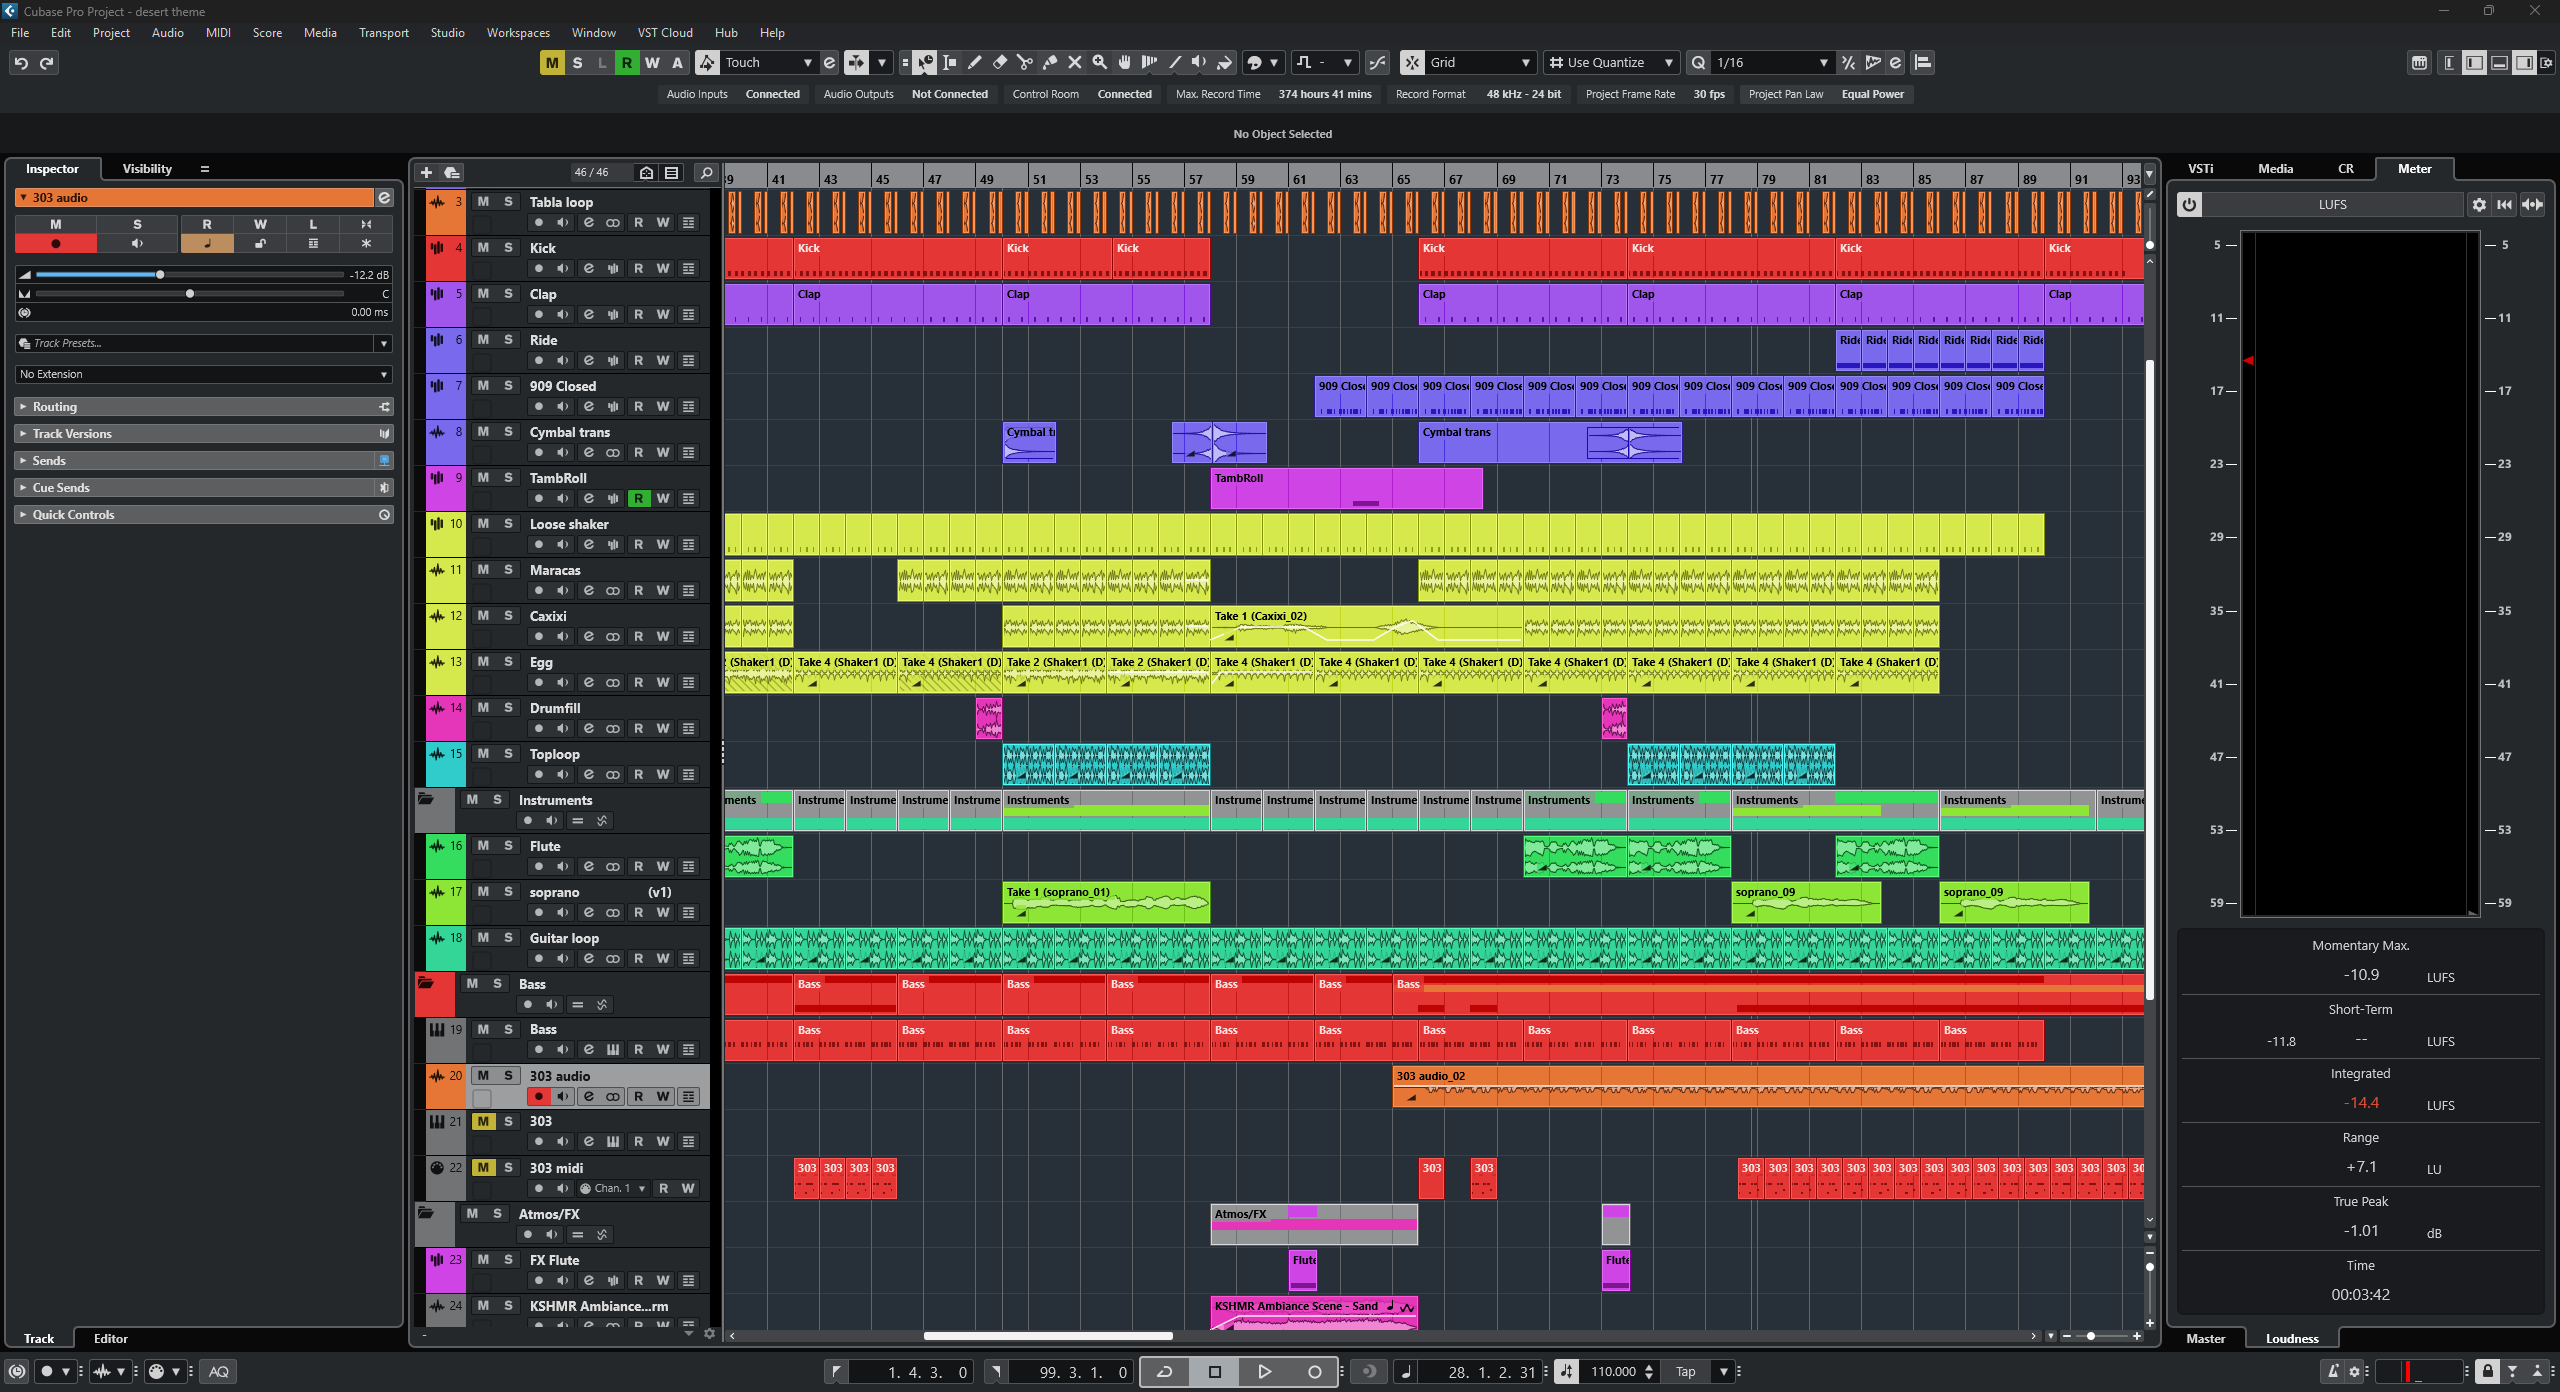
Task: Toggle record enable on 303 audio track
Action: 539,1096
